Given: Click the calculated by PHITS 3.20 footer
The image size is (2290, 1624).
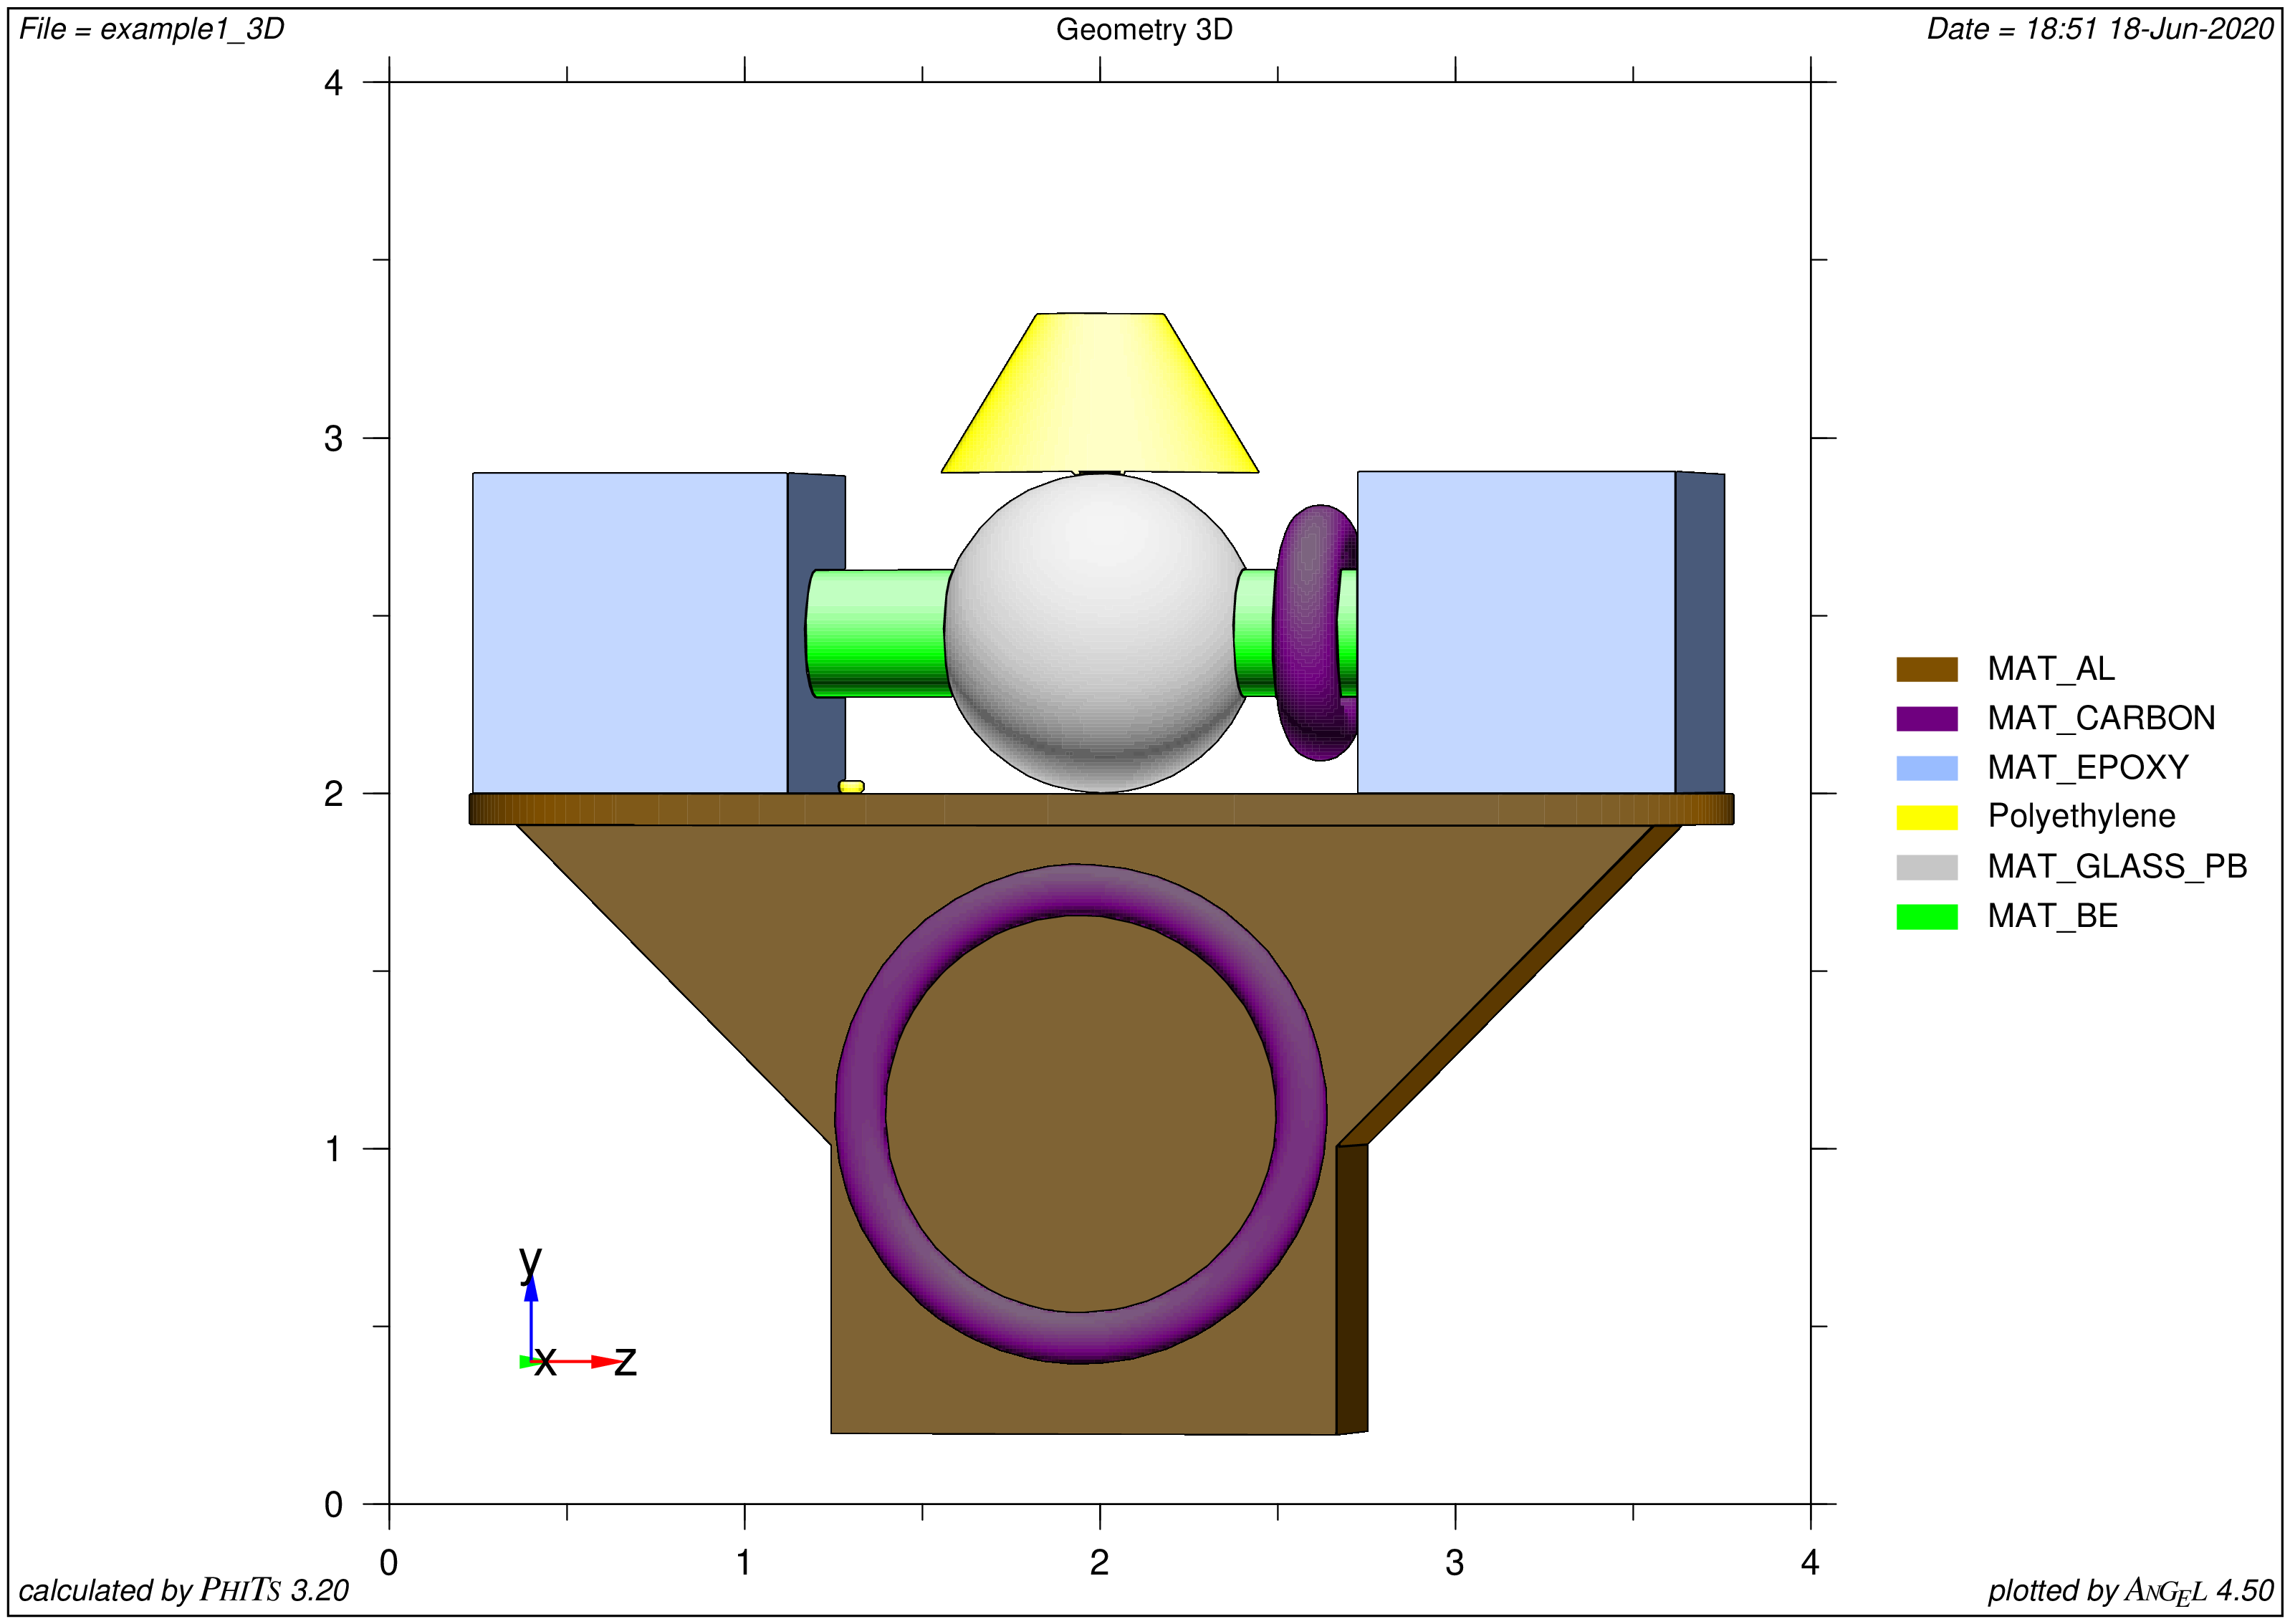Looking at the screenshot, I should 184,1590.
